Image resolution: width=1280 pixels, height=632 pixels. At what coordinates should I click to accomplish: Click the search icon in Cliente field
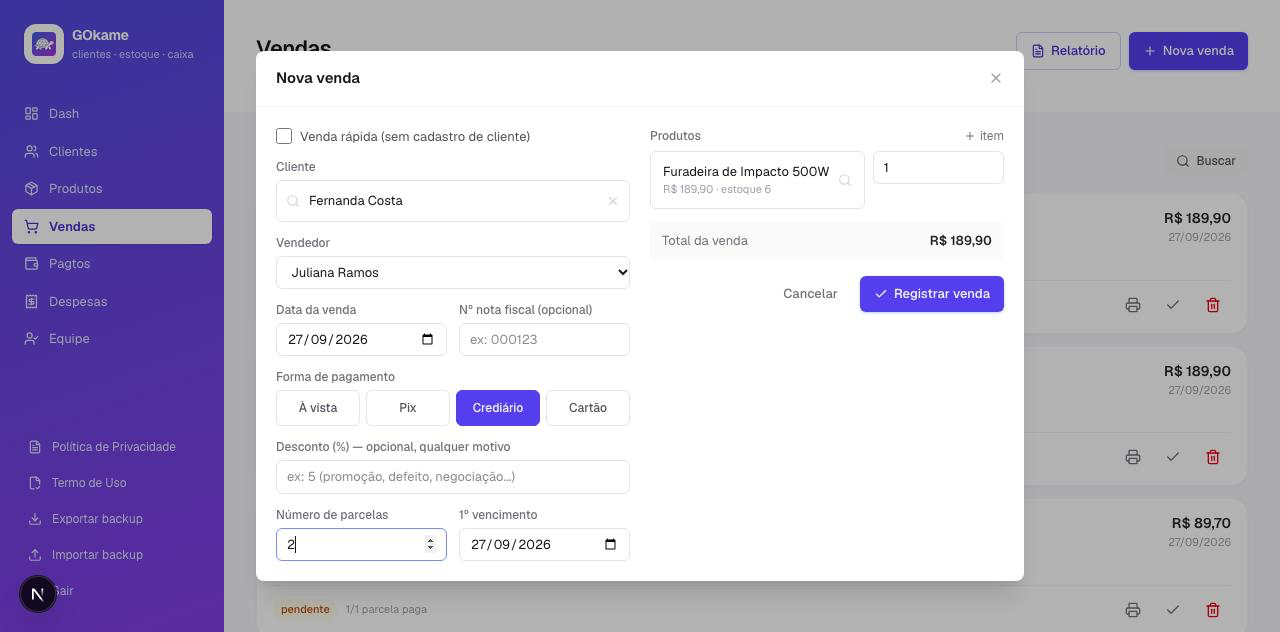click(x=293, y=201)
